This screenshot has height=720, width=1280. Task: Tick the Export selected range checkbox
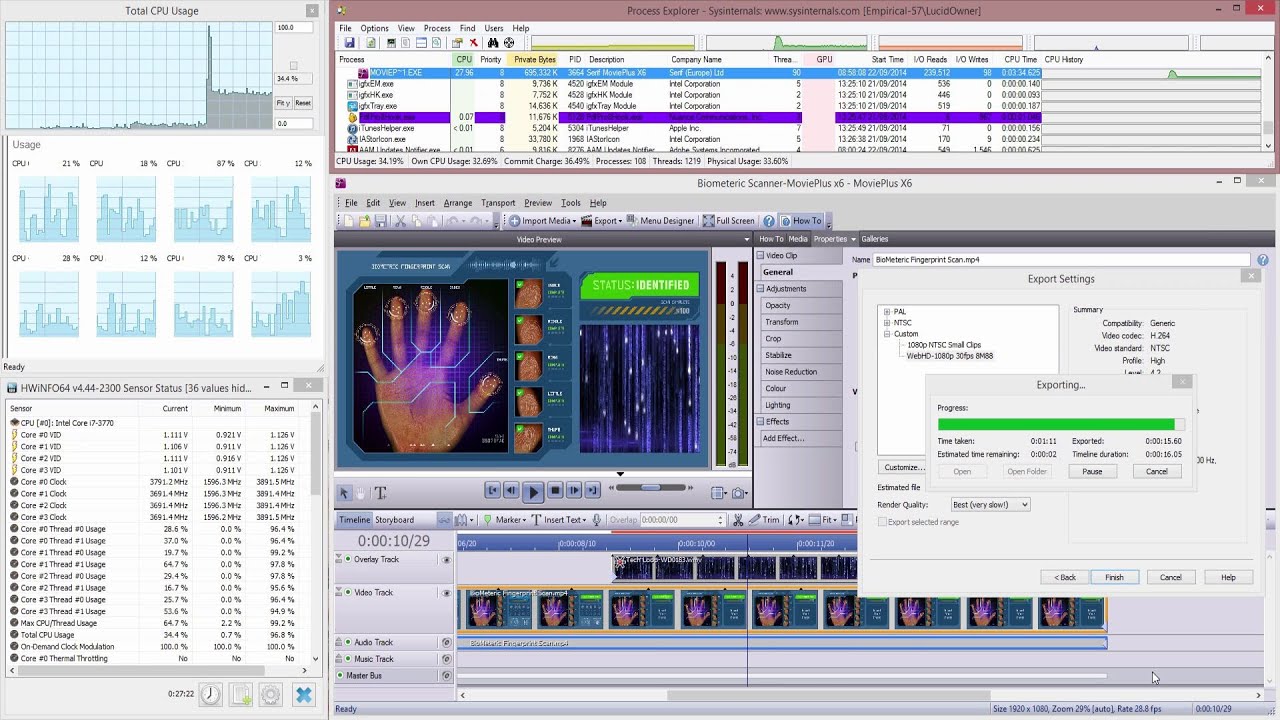pyautogui.click(x=883, y=522)
